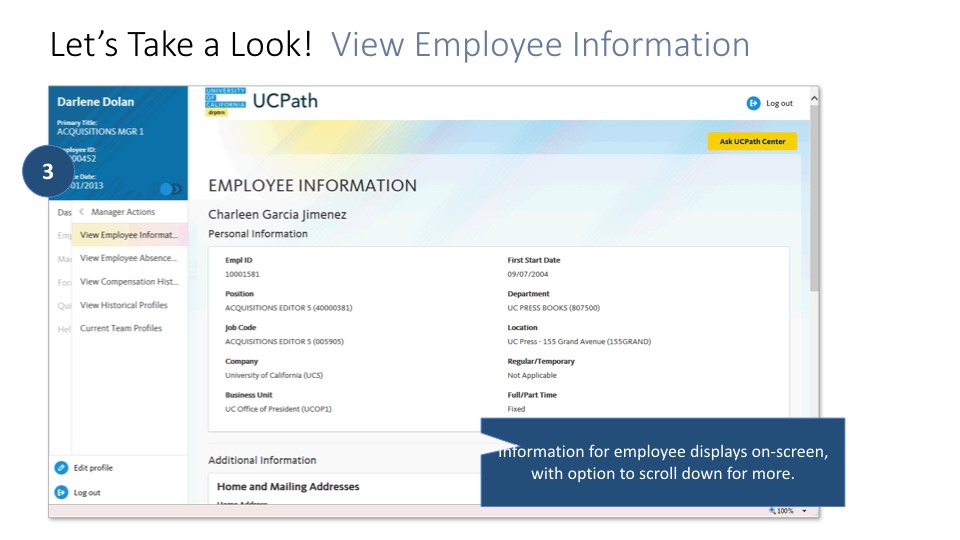Click the Fixed value under Full/Part Time
Screen dimensions: 960x540
[x=516, y=409]
